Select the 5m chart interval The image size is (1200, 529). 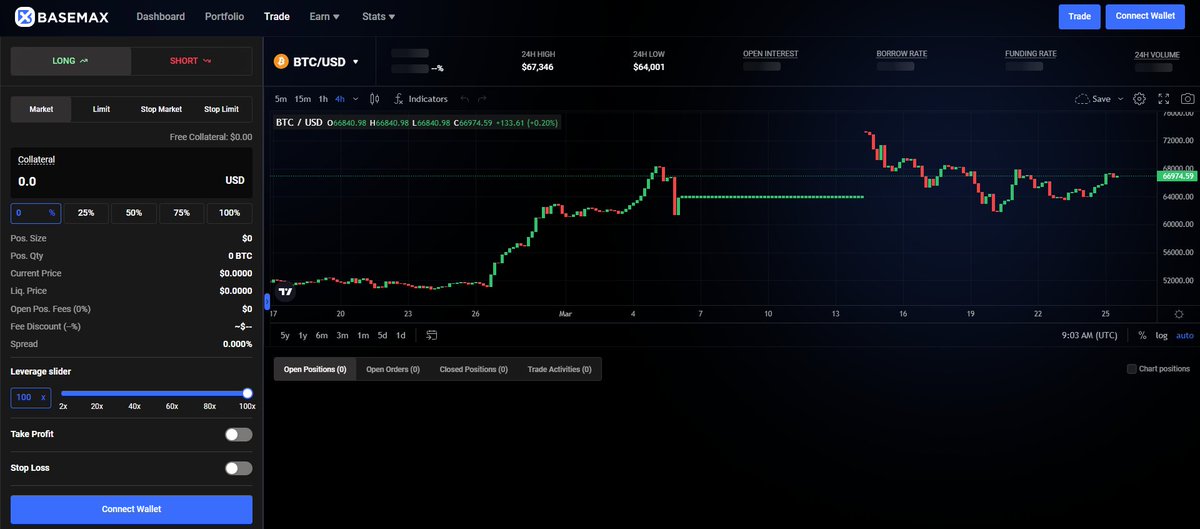(x=281, y=99)
